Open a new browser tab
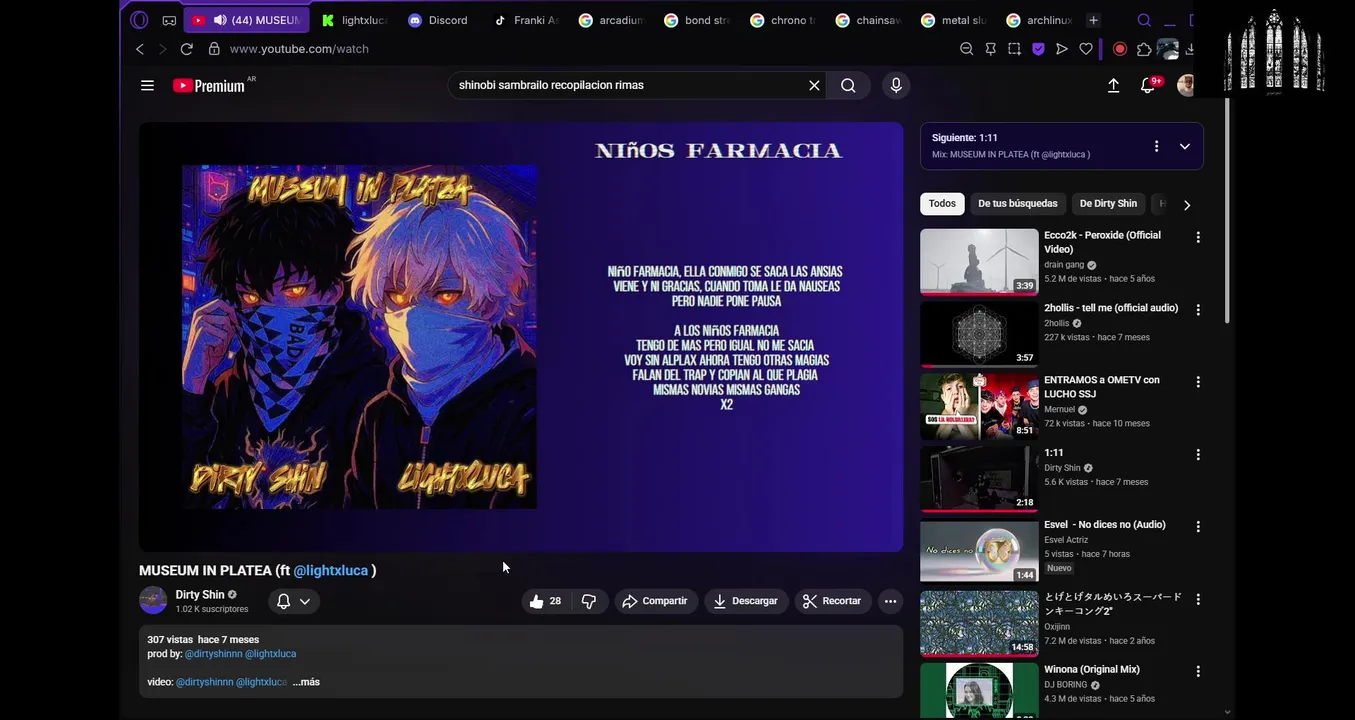The width and height of the screenshot is (1355, 720). coord(1094,20)
